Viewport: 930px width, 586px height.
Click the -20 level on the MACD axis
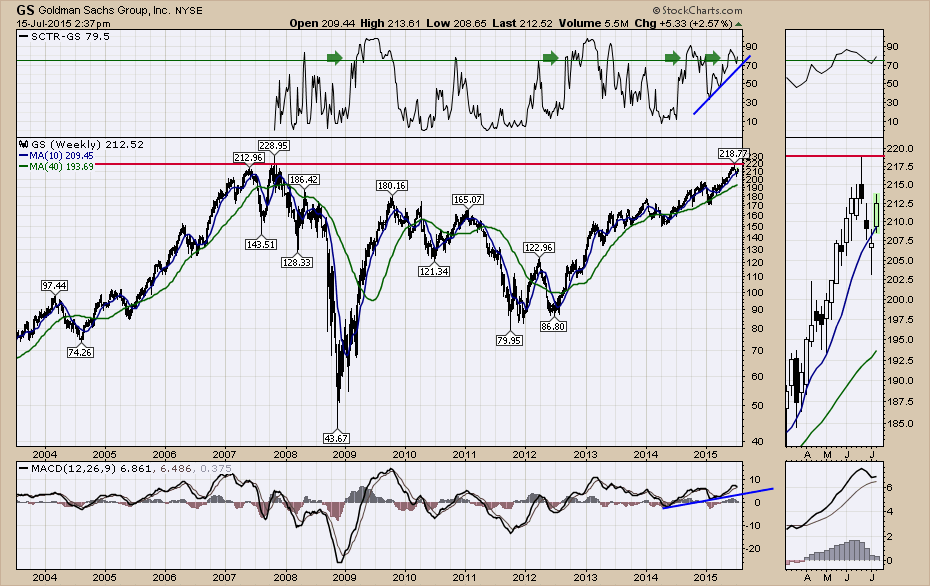click(754, 549)
